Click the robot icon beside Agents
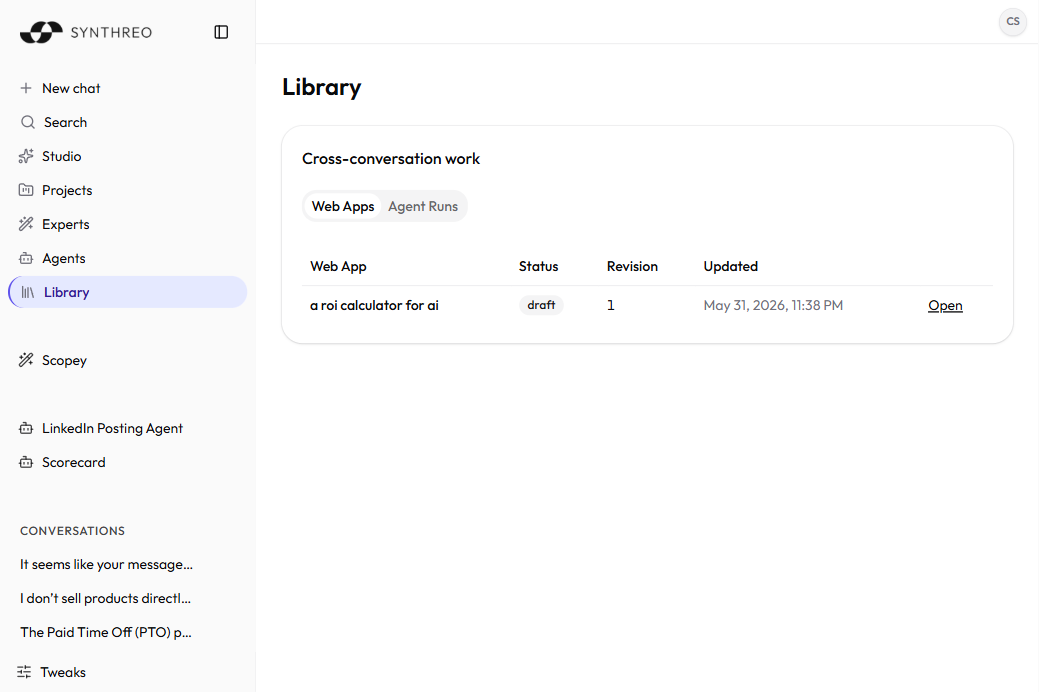Image resolution: width=1039 pixels, height=692 pixels. tap(26, 258)
